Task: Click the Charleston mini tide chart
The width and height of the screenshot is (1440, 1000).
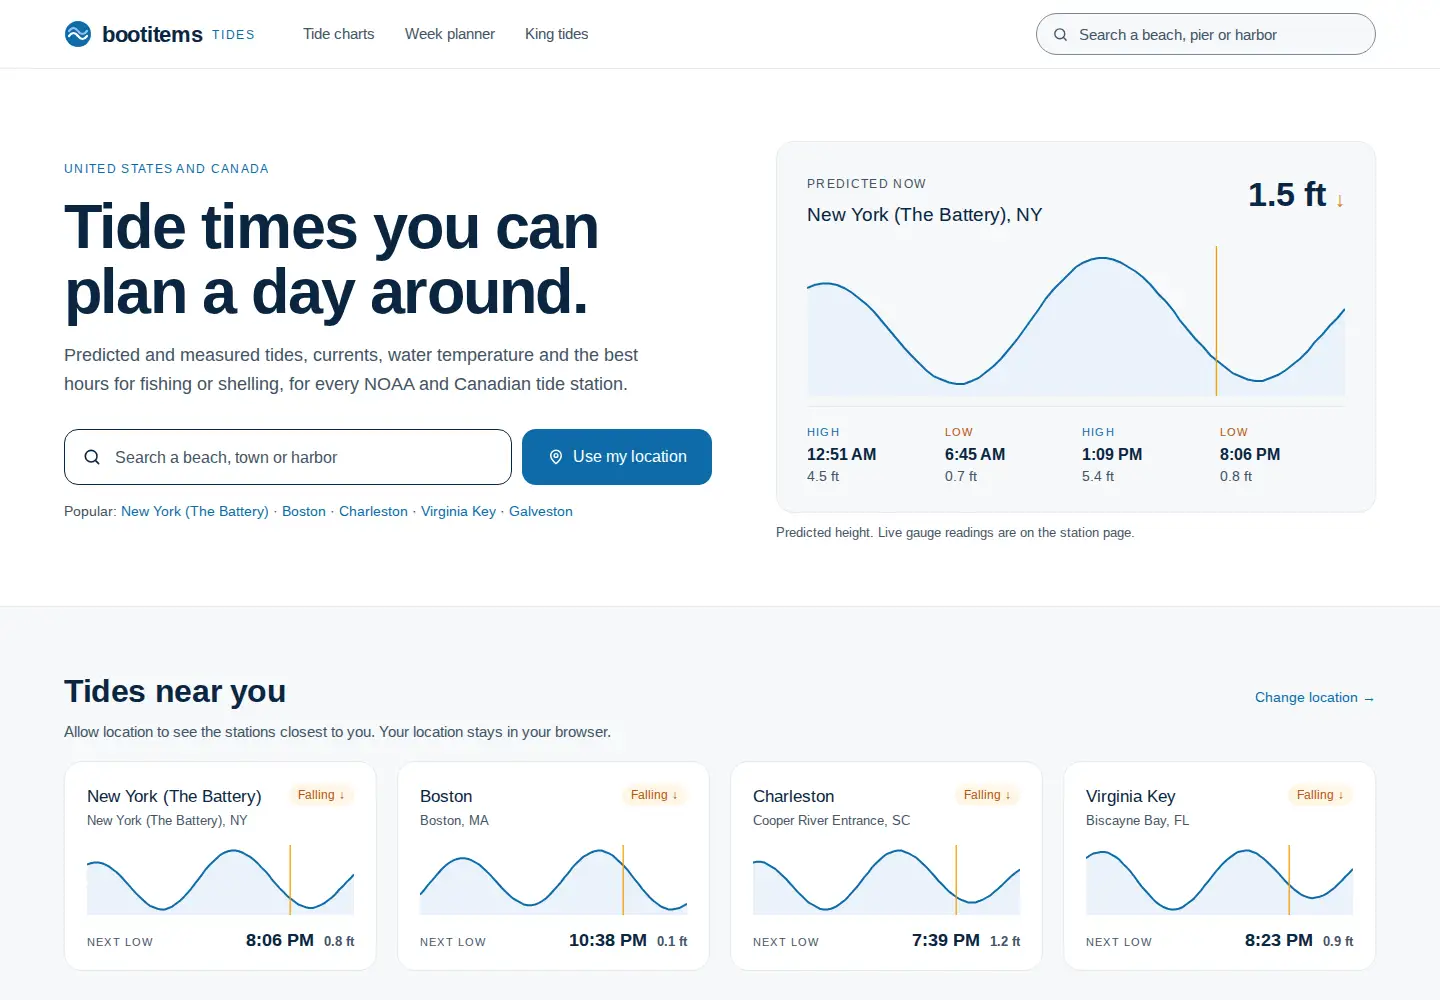Action: click(x=886, y=880)
